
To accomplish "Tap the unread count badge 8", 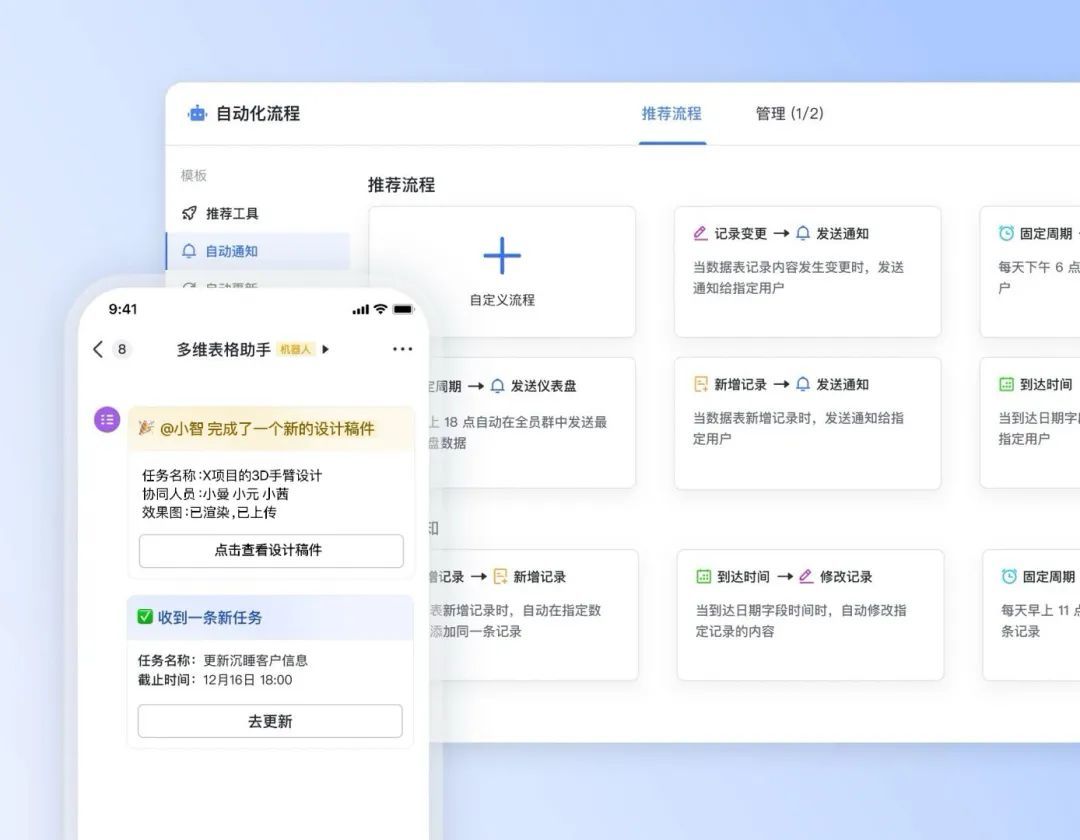I will coord(122,349).
